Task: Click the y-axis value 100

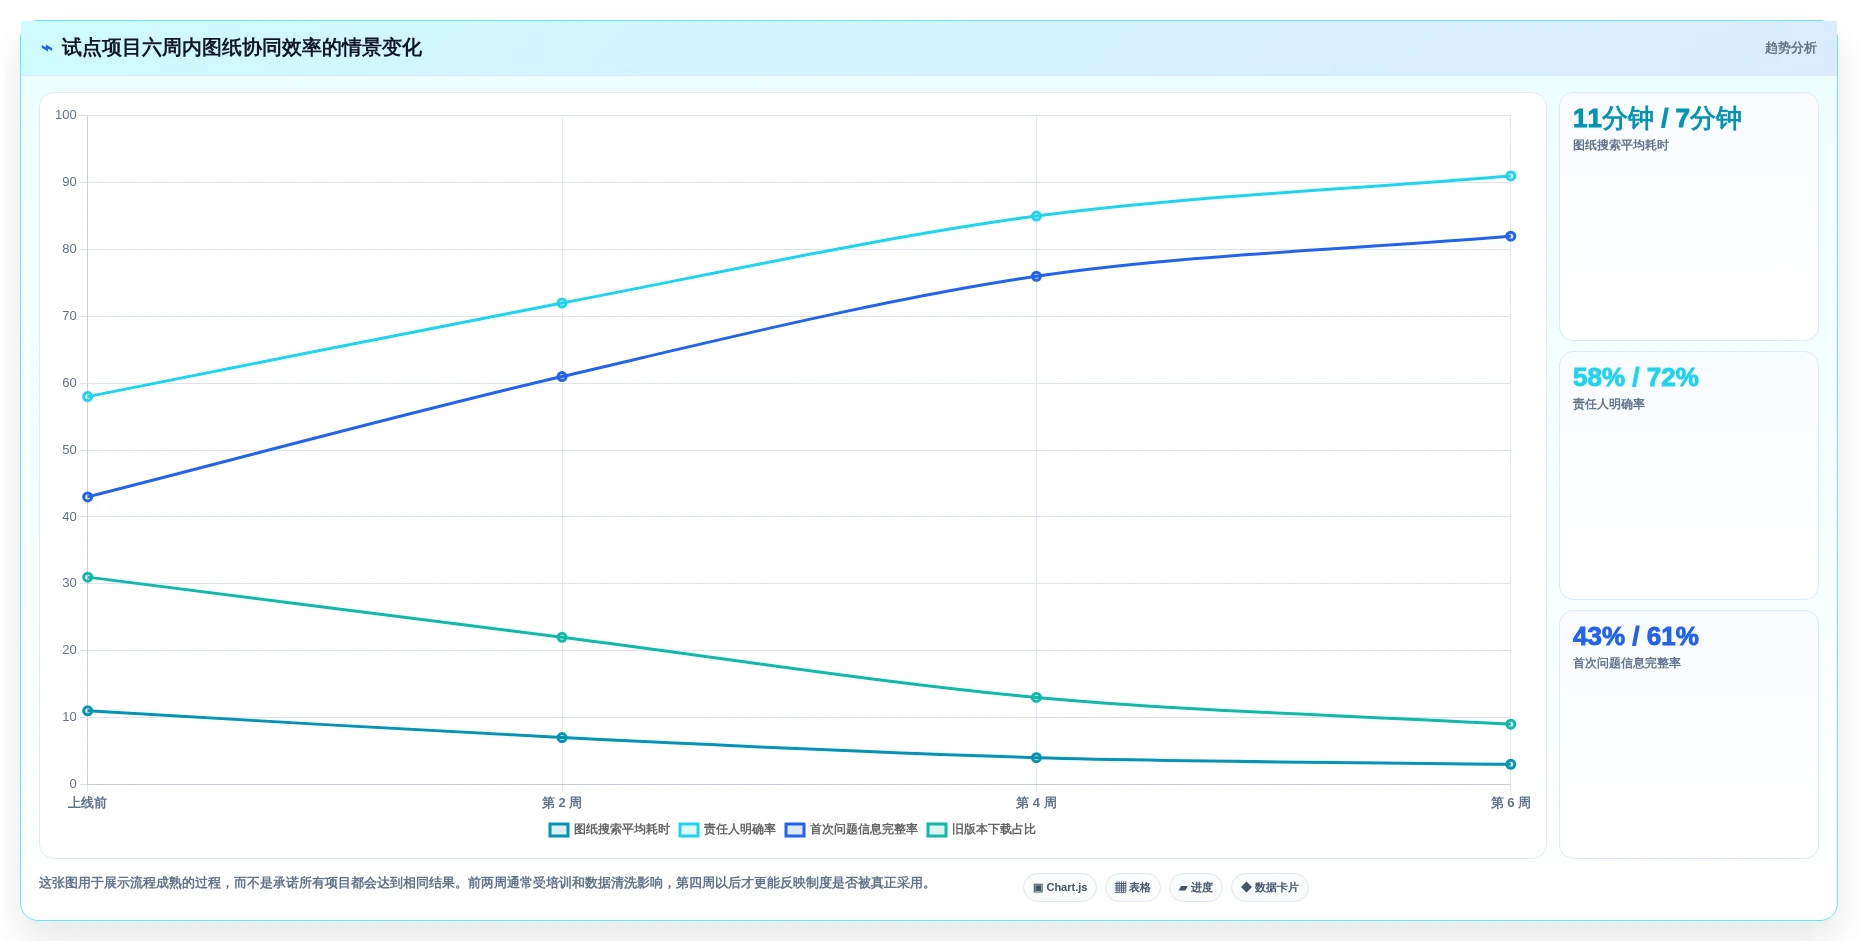Action: [66, 115]
